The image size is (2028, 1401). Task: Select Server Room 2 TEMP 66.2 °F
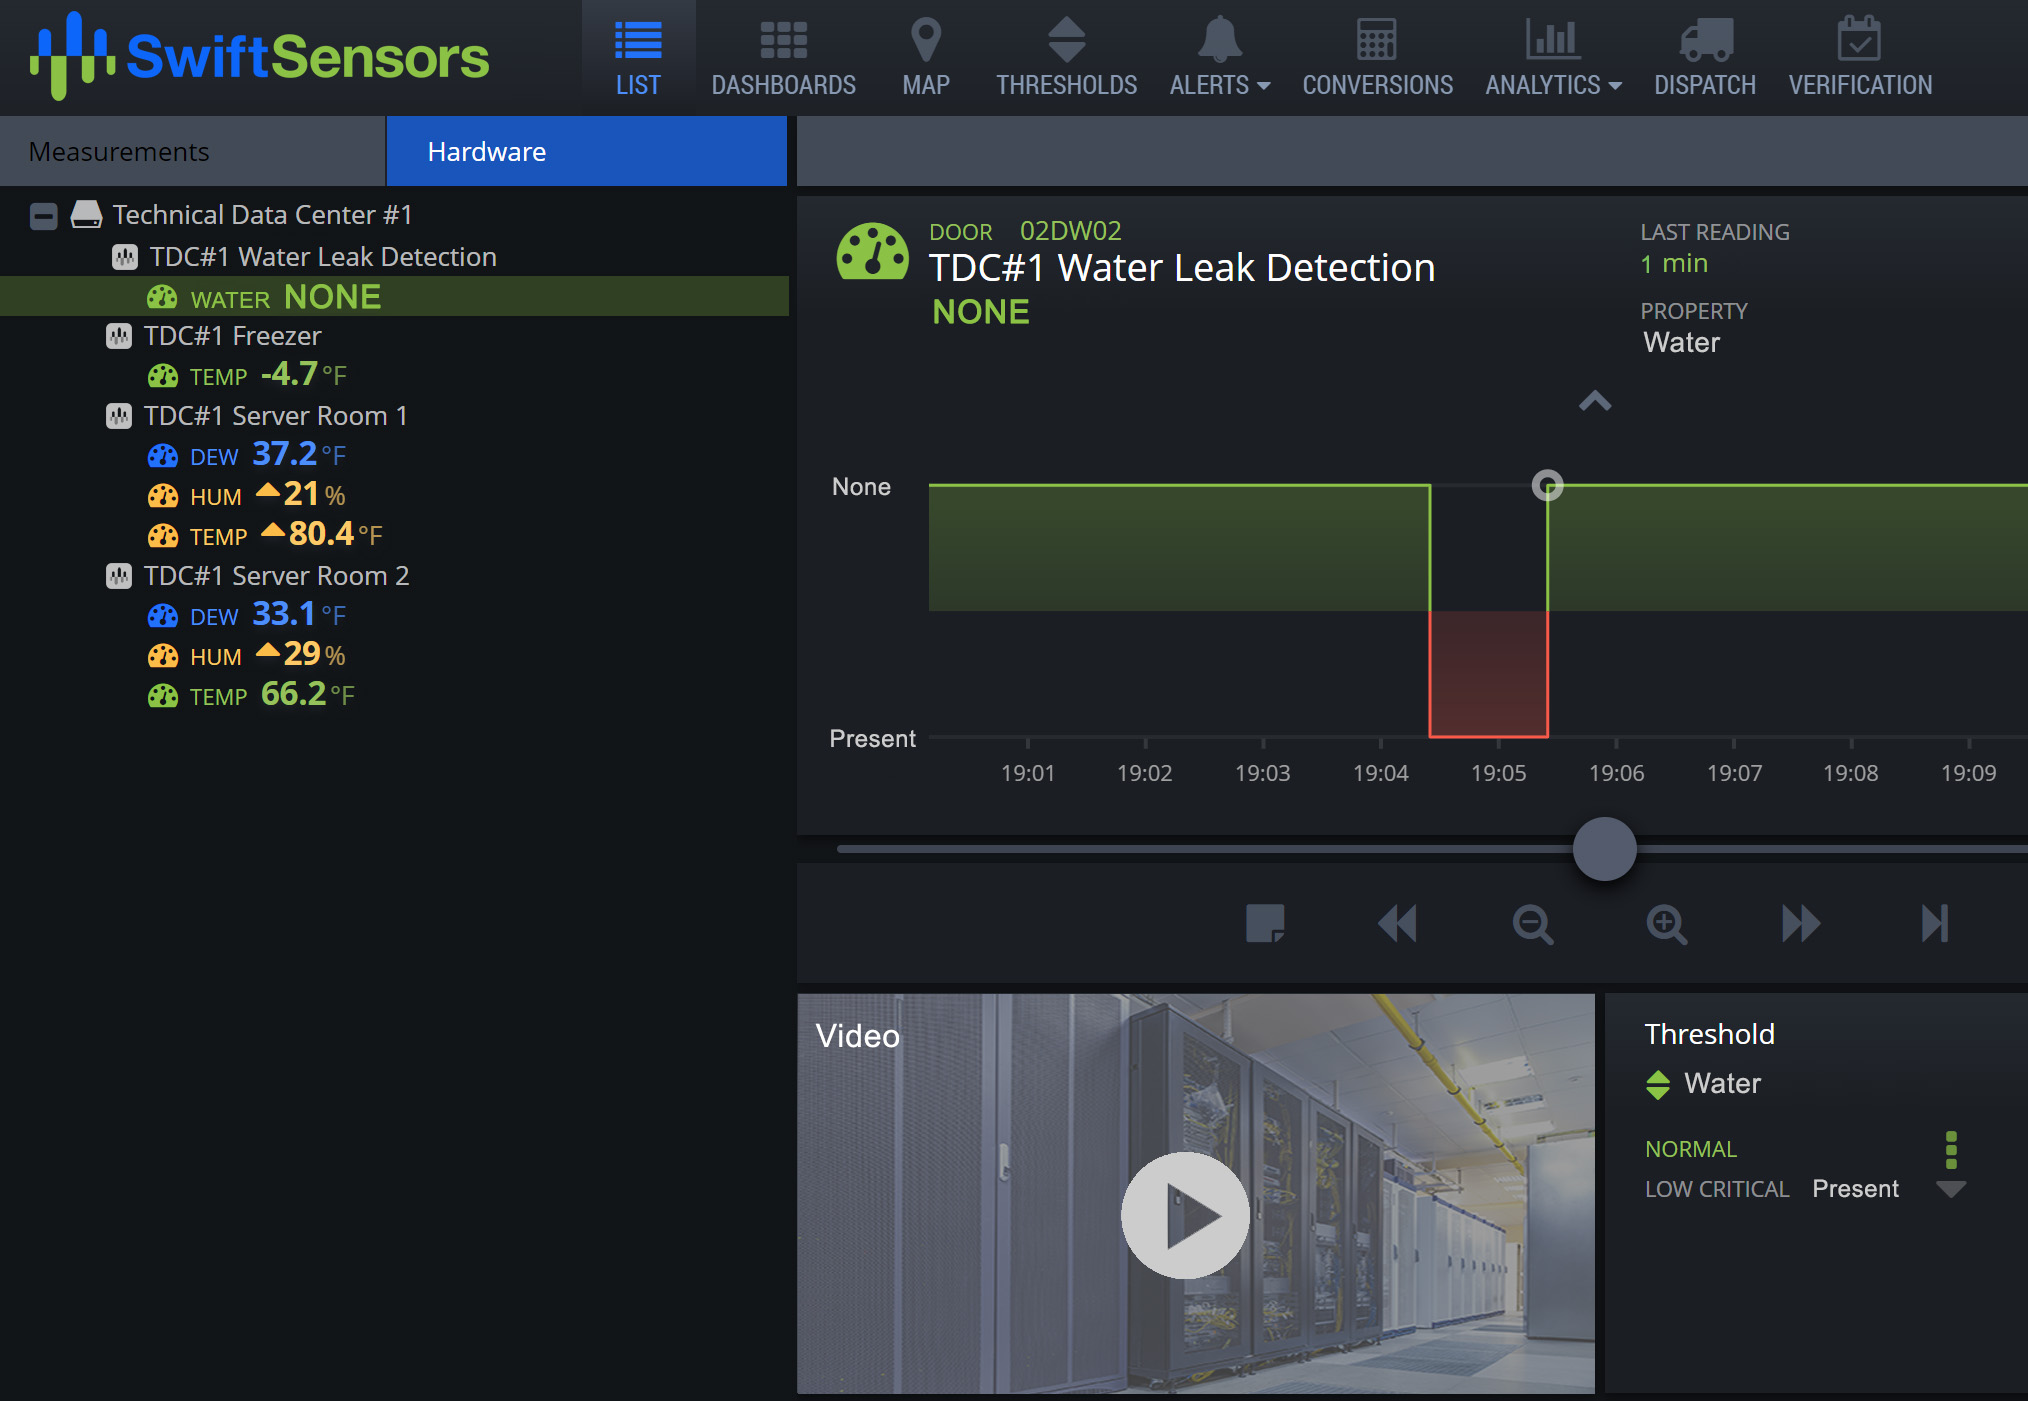(x=251, y=696)
